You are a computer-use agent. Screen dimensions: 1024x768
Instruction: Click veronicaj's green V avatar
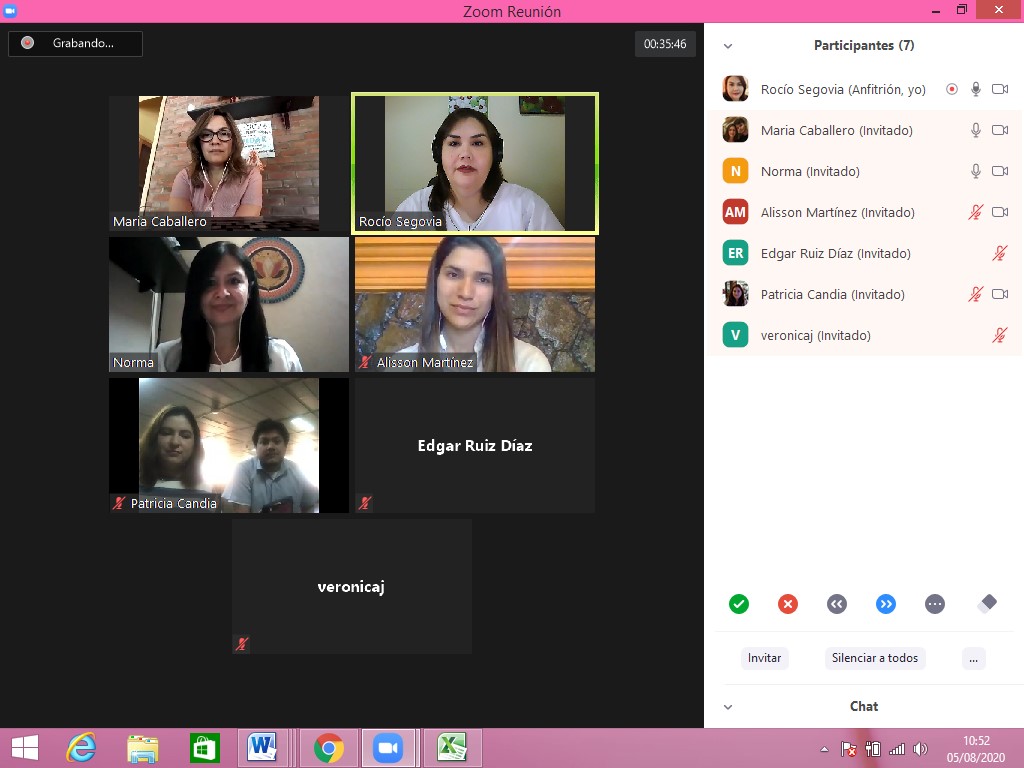coord(735,335)
